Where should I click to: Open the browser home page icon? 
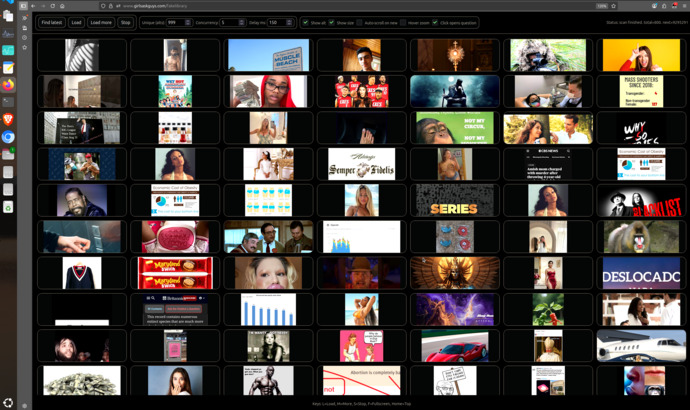tap(62, 6)
